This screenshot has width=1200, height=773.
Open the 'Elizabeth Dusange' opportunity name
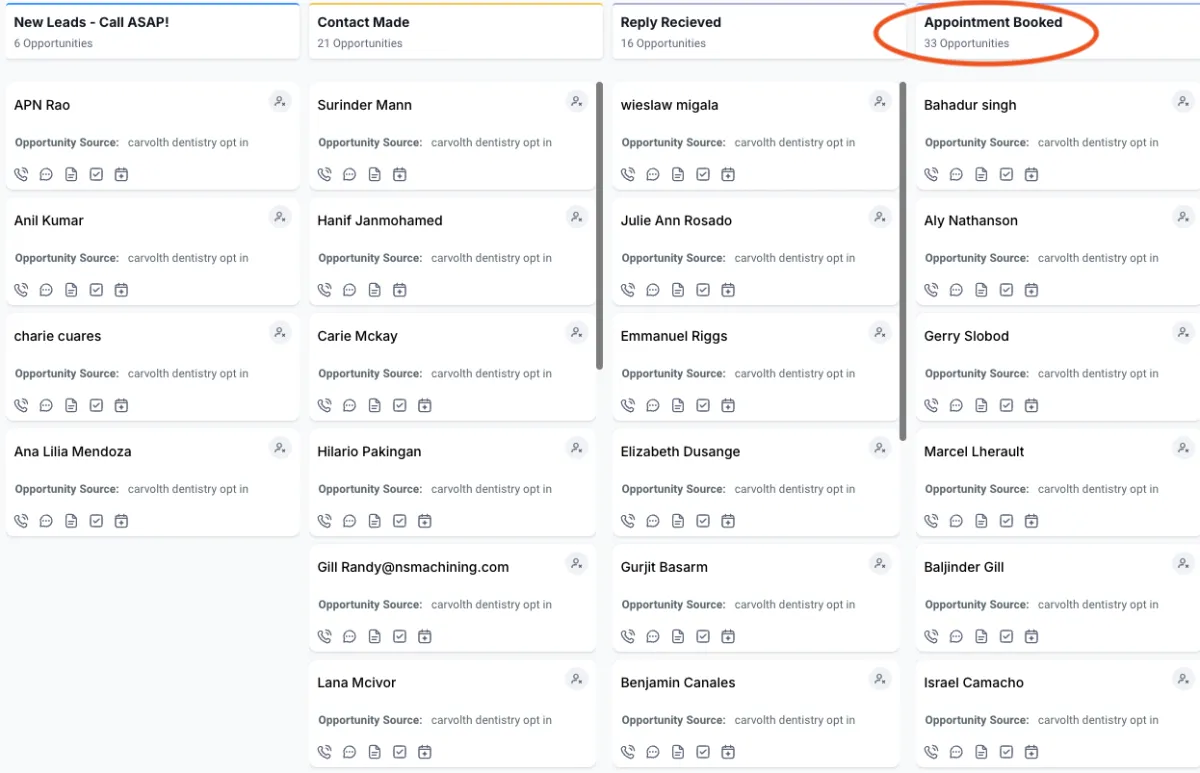681,451
